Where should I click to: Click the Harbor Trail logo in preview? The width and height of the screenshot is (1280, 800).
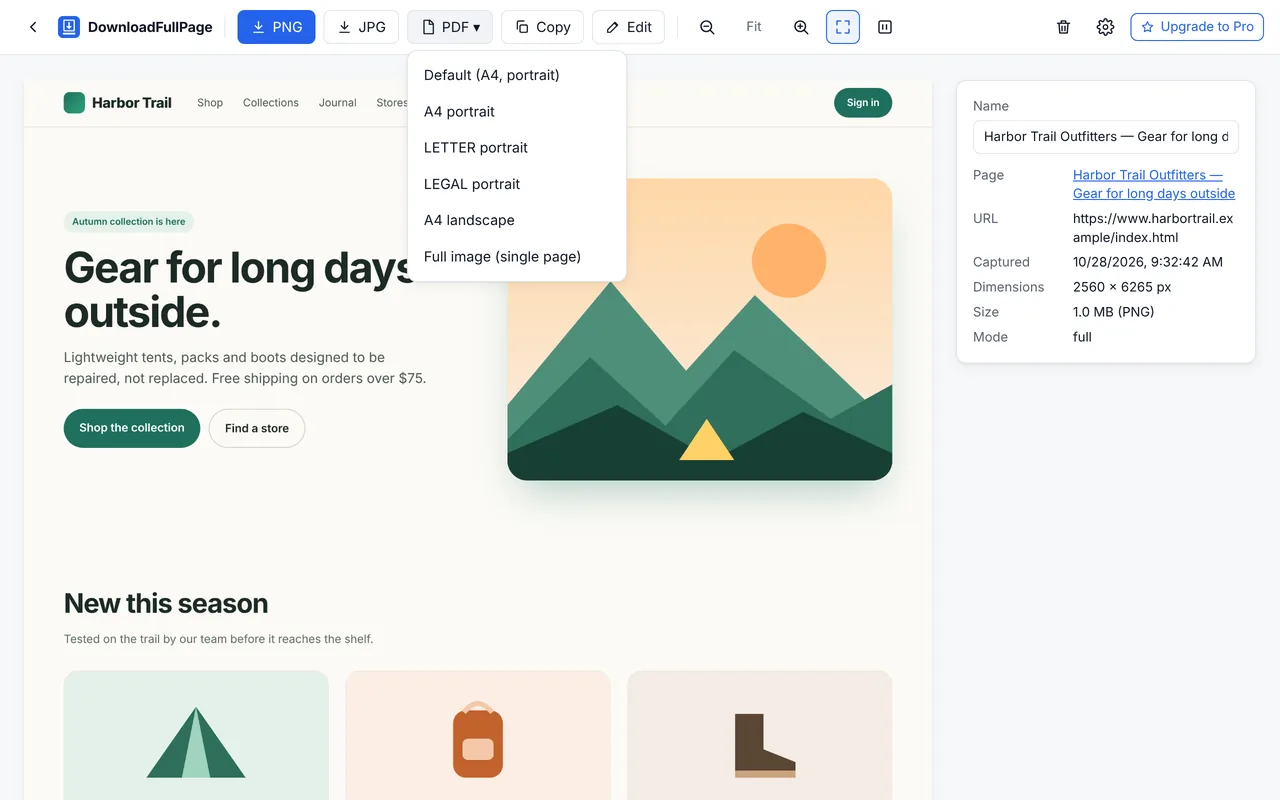[x=118, y=103]
